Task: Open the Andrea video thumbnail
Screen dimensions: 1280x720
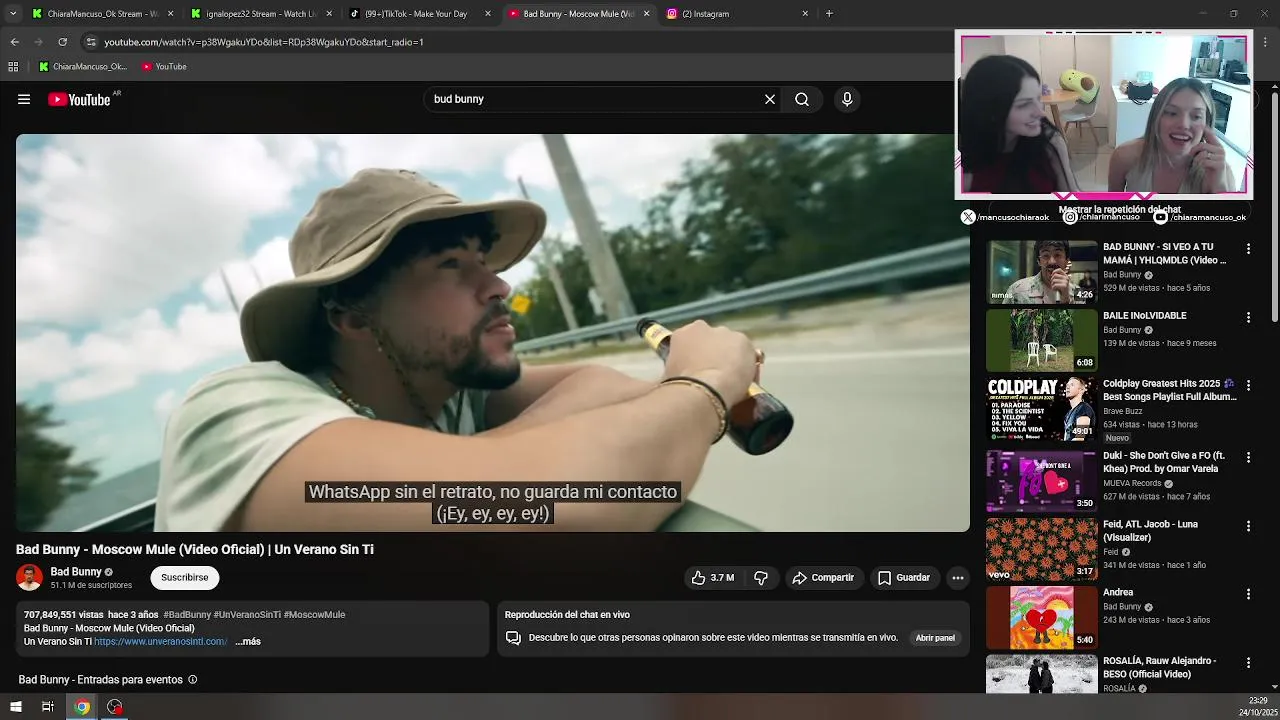Action: tap(1041, 617)
